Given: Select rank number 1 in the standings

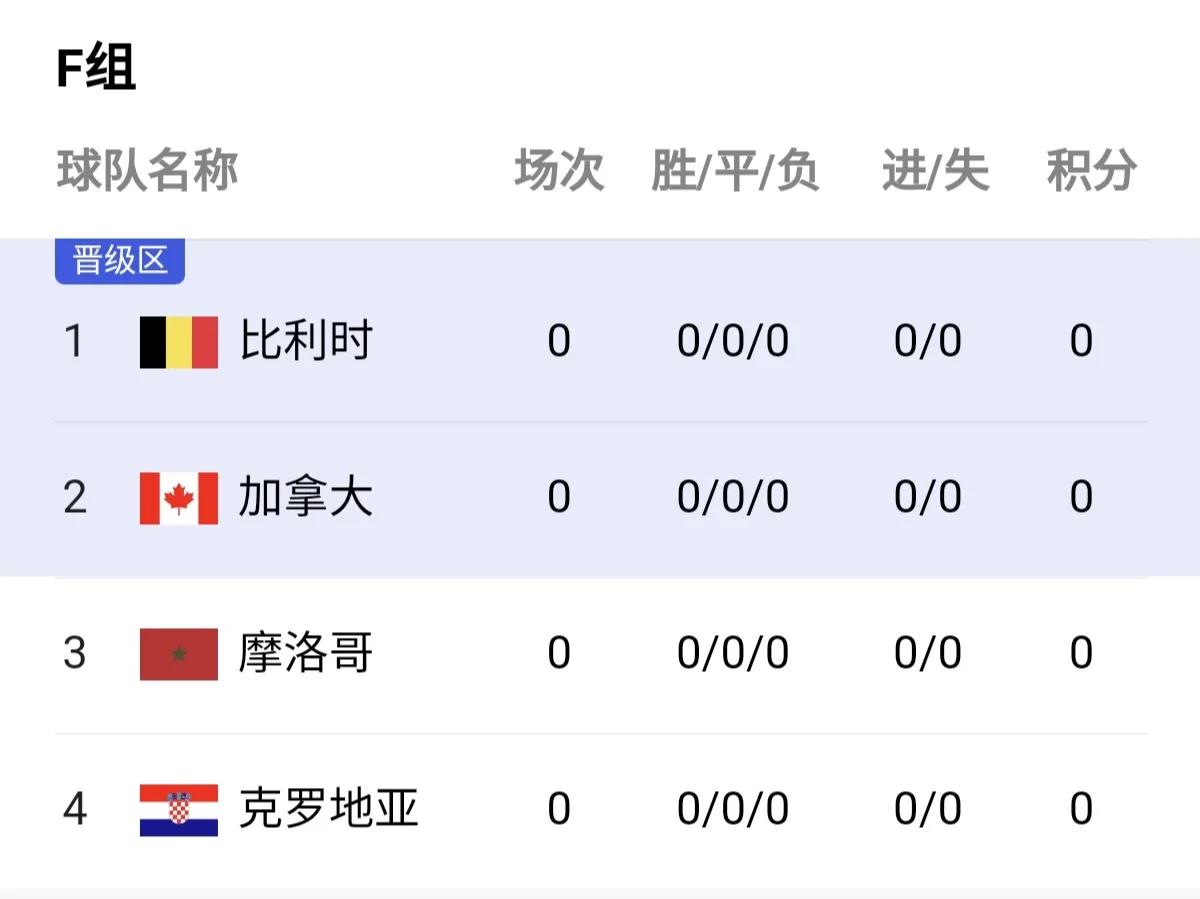Looking at the screenshot, I should point(75,340).
